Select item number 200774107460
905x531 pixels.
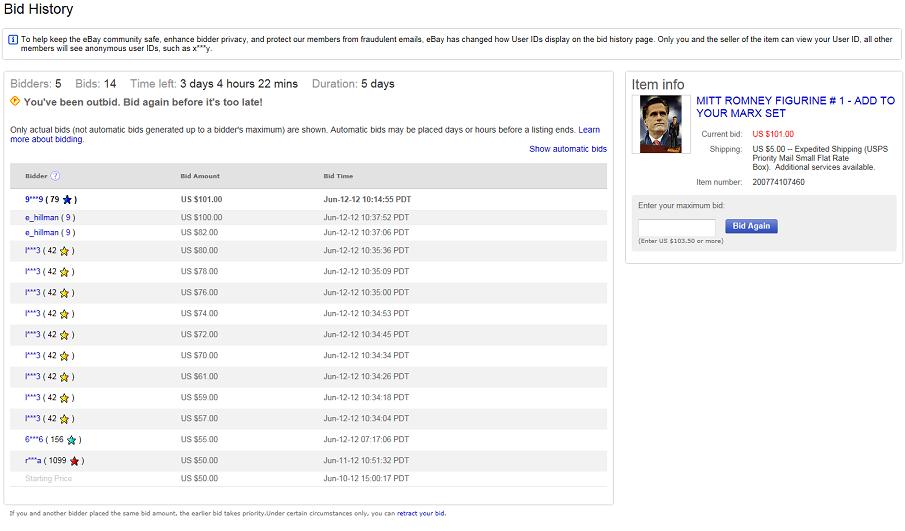[x=778, y=182]
